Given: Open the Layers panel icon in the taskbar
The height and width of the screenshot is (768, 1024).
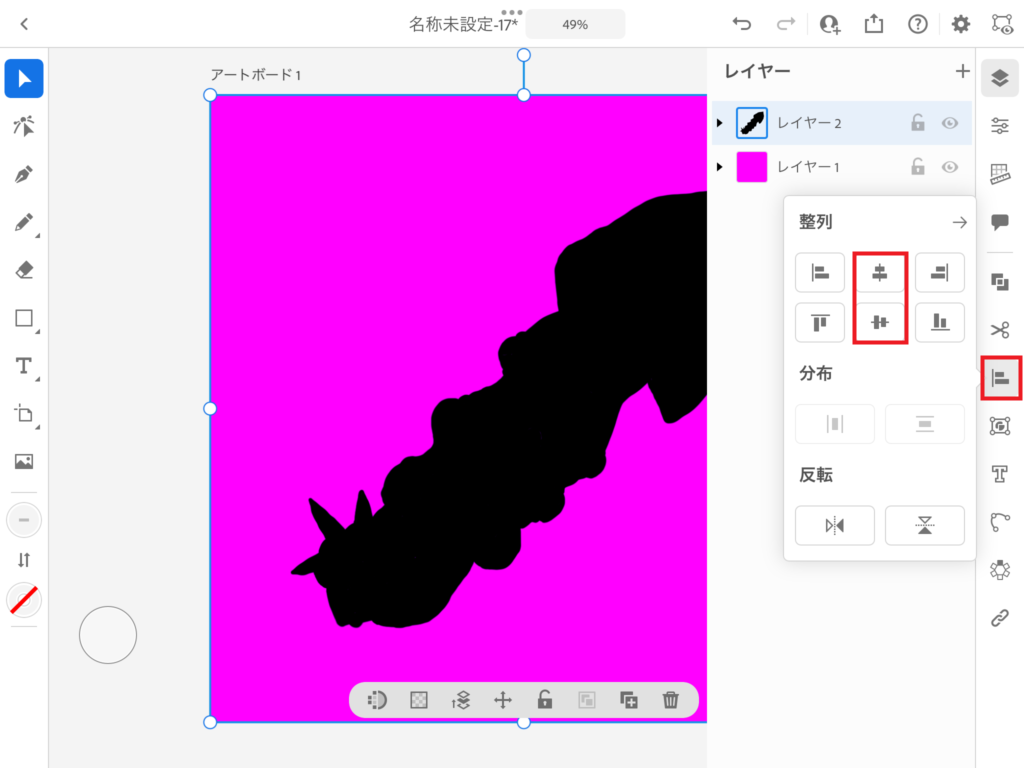Looking at the screenshot, I should (x=1000, y=78).
